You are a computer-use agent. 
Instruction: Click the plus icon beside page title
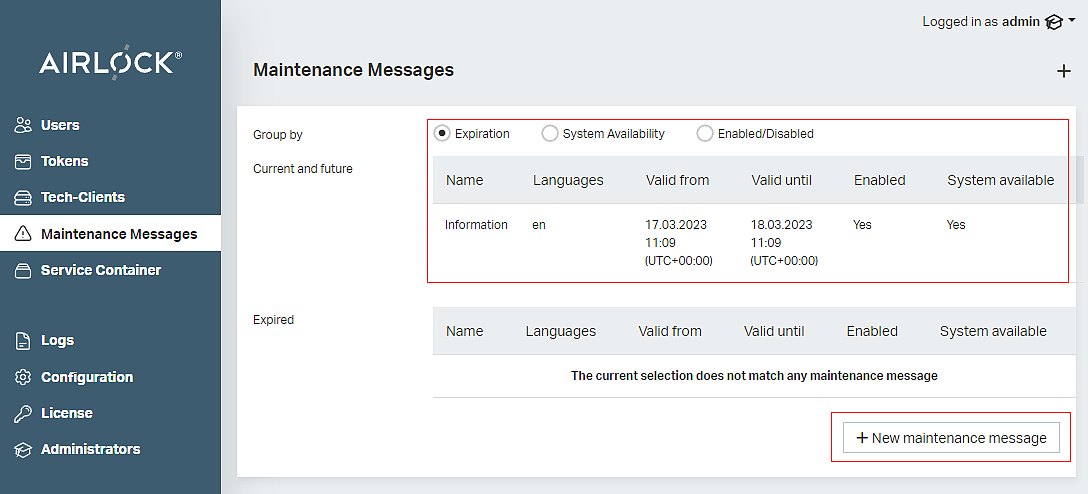[1063, 71]
